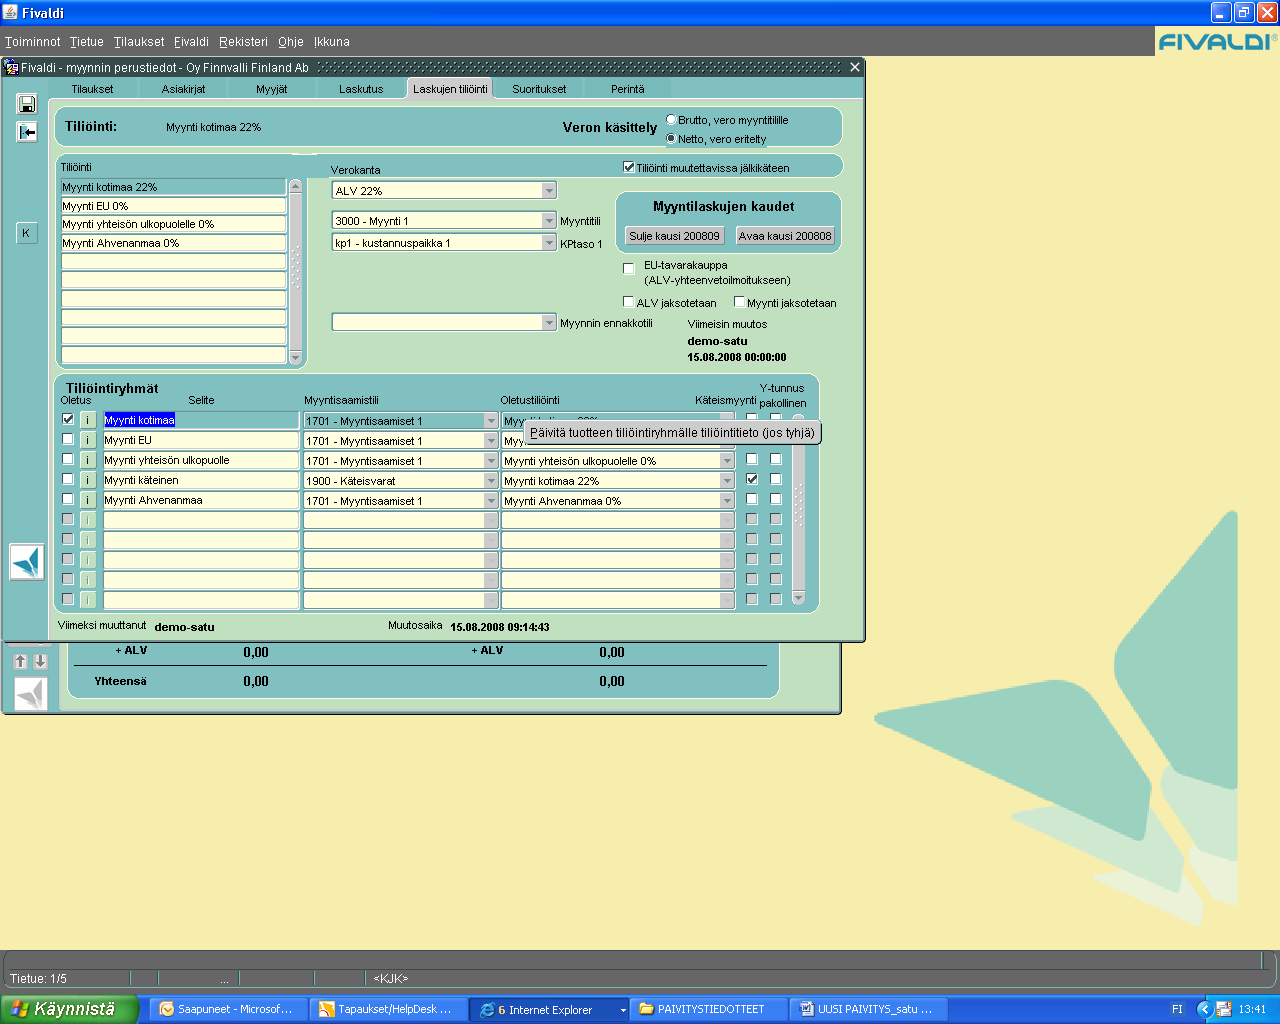Click the FI language indicator in tray

click(x=1177, y=1009)
